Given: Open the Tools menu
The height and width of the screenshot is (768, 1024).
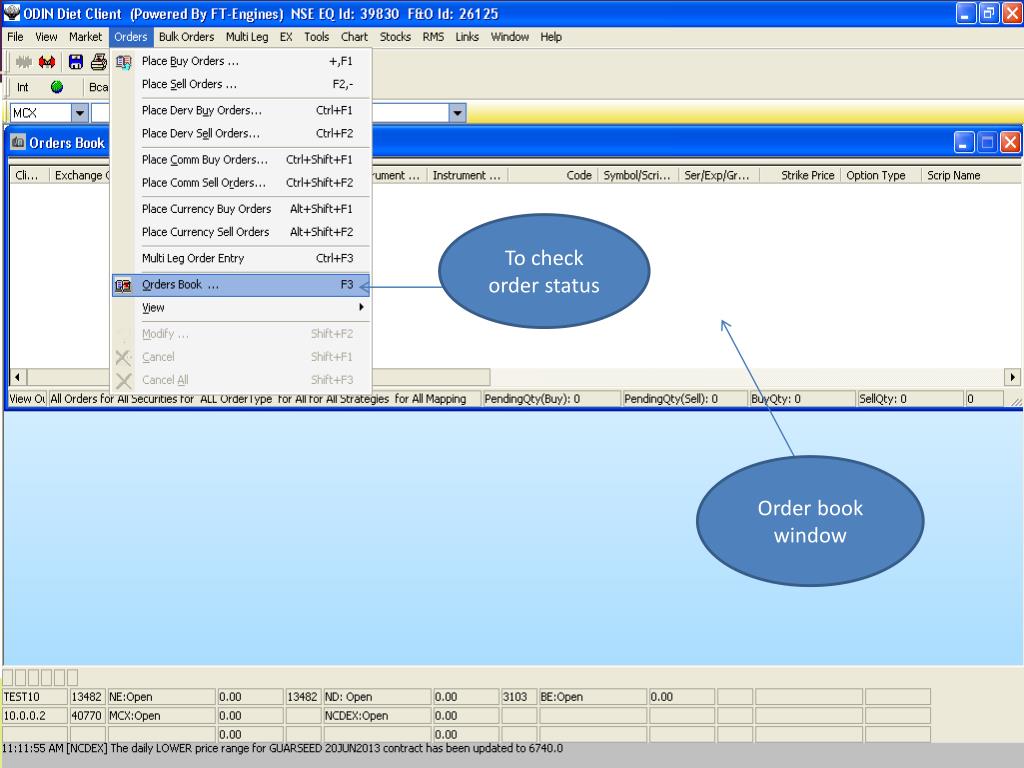Looking at the screenshot, I should click(317, 37).
